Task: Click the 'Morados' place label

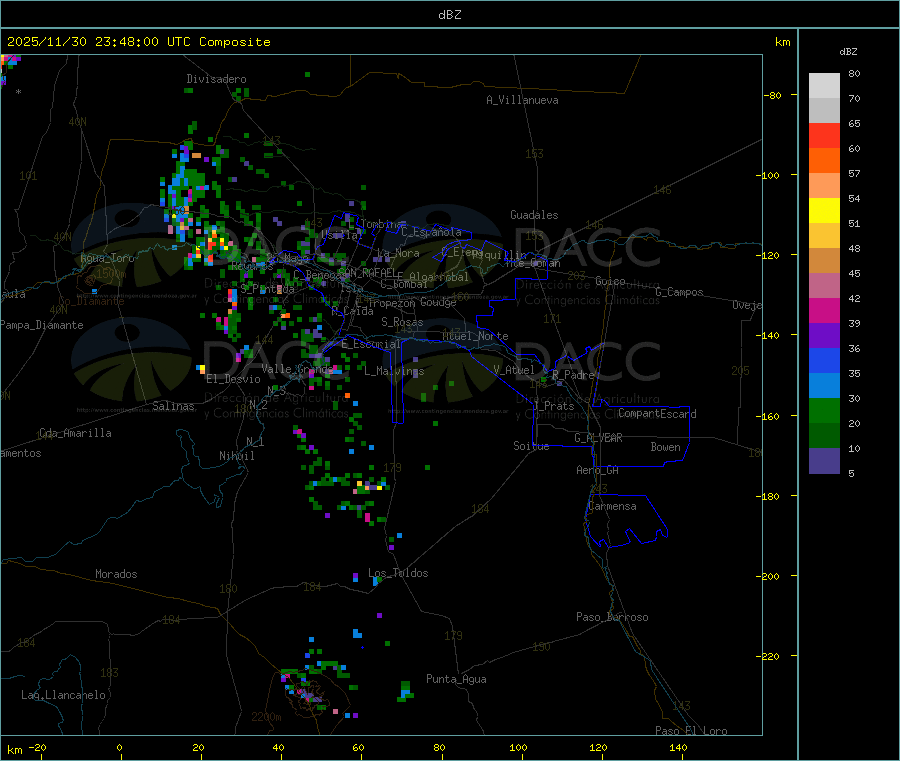Action: tap(116, 574)
